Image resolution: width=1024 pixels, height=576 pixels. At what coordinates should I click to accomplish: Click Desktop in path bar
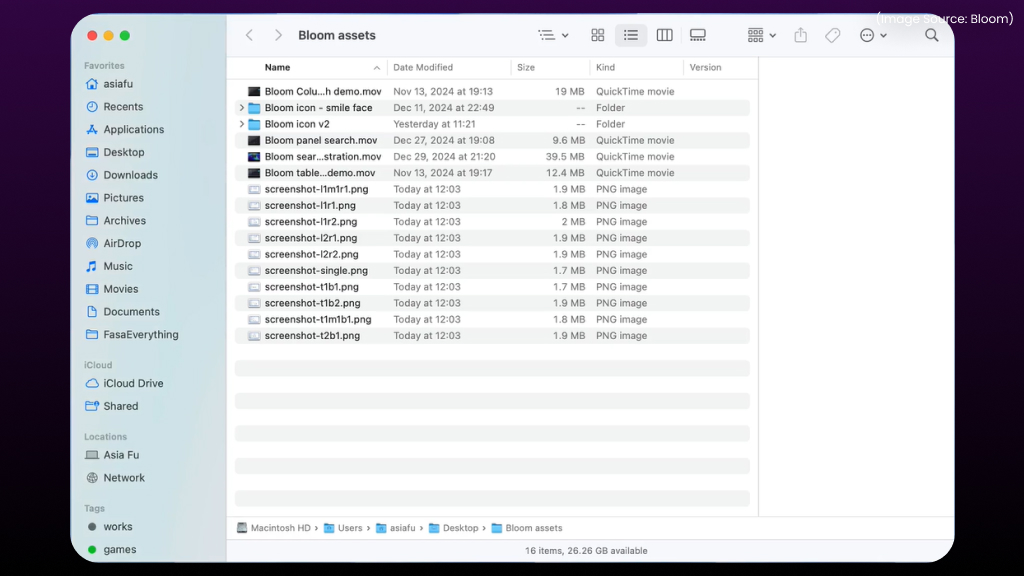pos(453,528)
